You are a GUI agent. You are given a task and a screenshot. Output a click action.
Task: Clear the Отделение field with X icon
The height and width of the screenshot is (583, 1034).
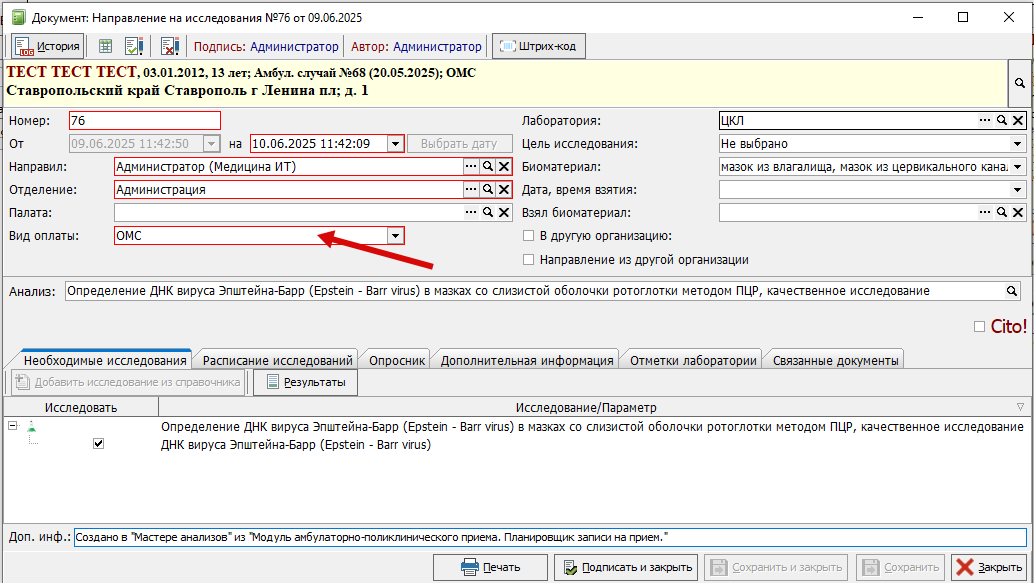point(504,190)
